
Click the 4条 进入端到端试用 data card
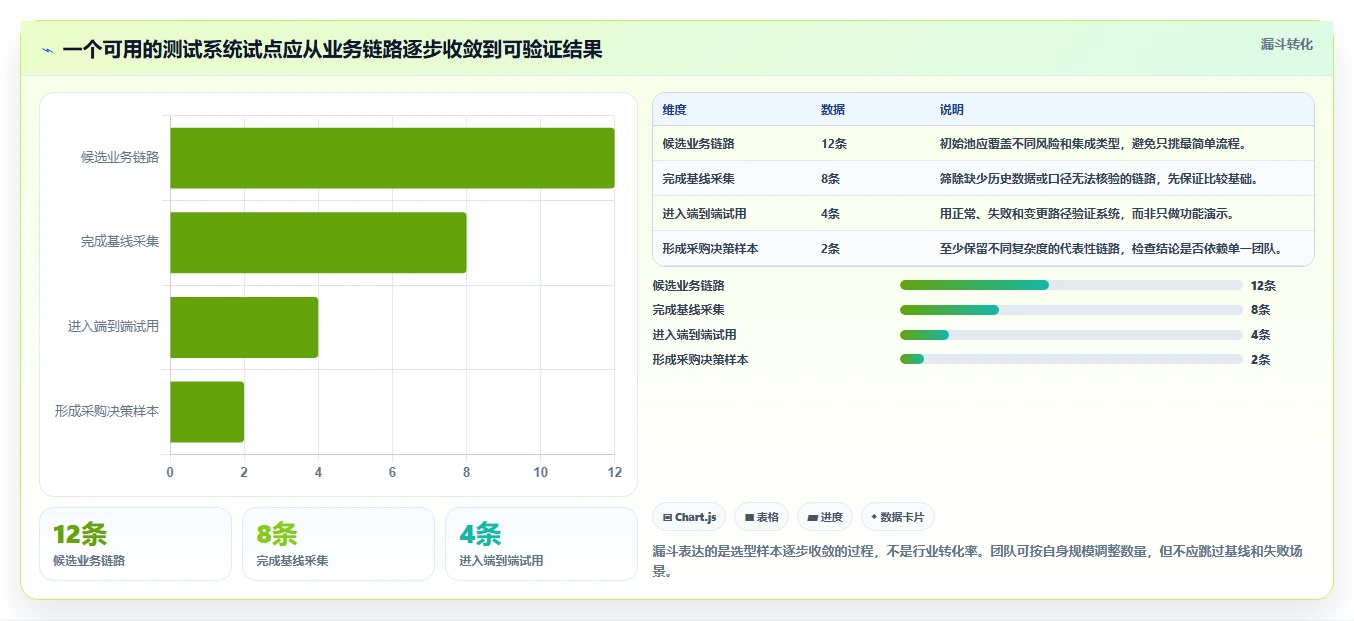[x=541, y=544]
